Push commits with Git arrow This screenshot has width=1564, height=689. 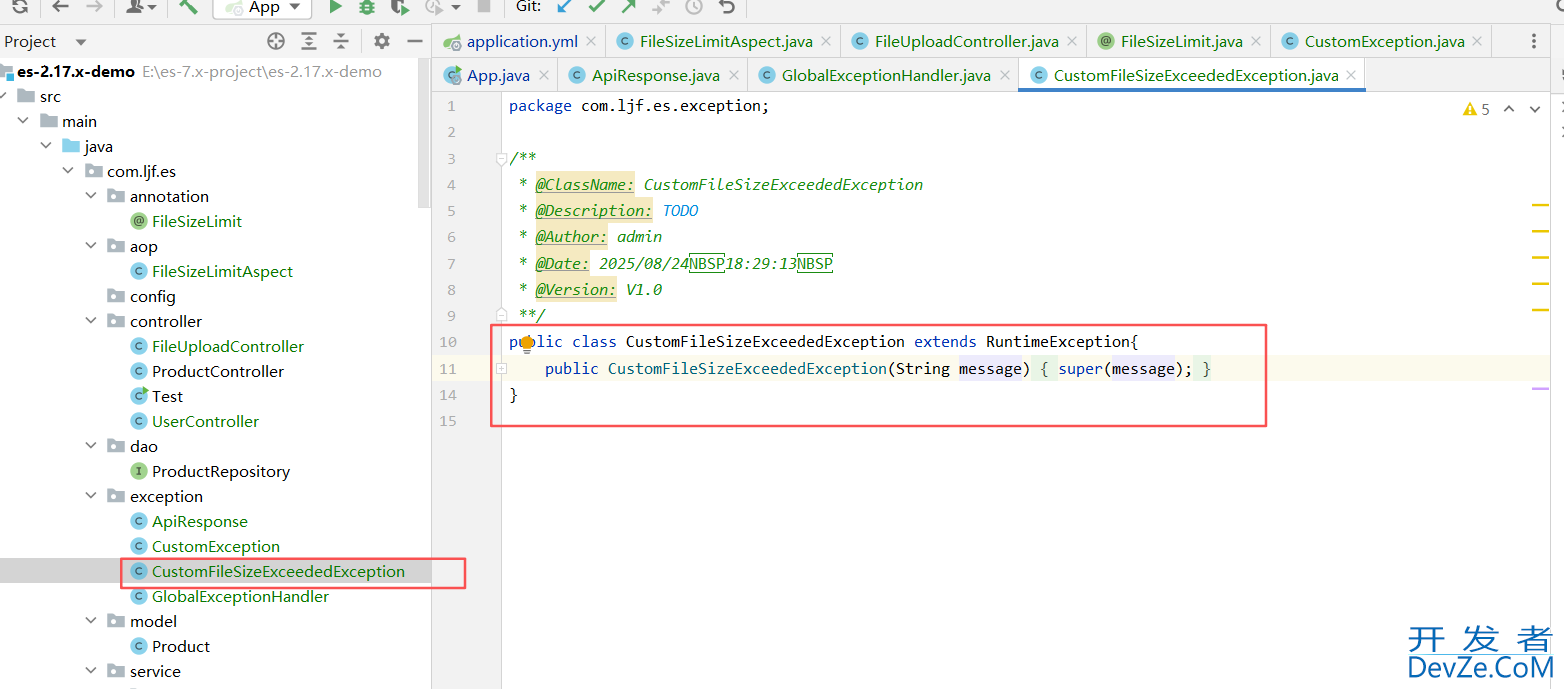coord(628,6)
